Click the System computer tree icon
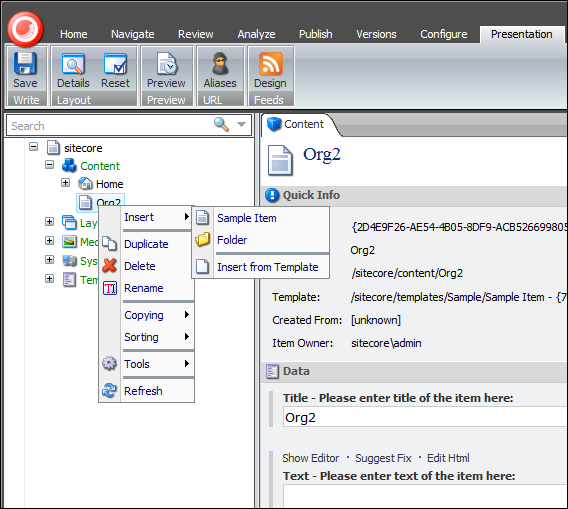 pos(69,260)
